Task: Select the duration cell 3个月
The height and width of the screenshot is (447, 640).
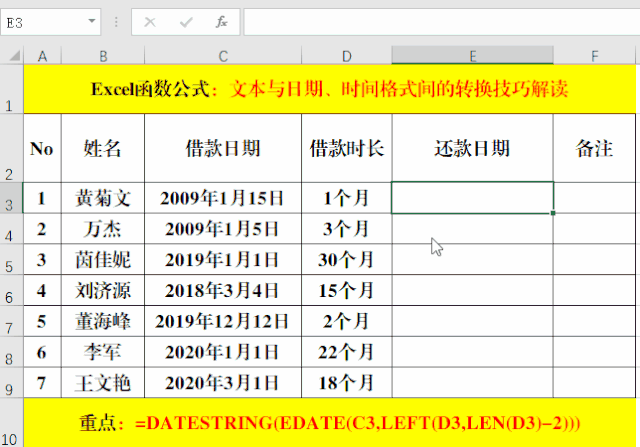Action: (347, 229)
